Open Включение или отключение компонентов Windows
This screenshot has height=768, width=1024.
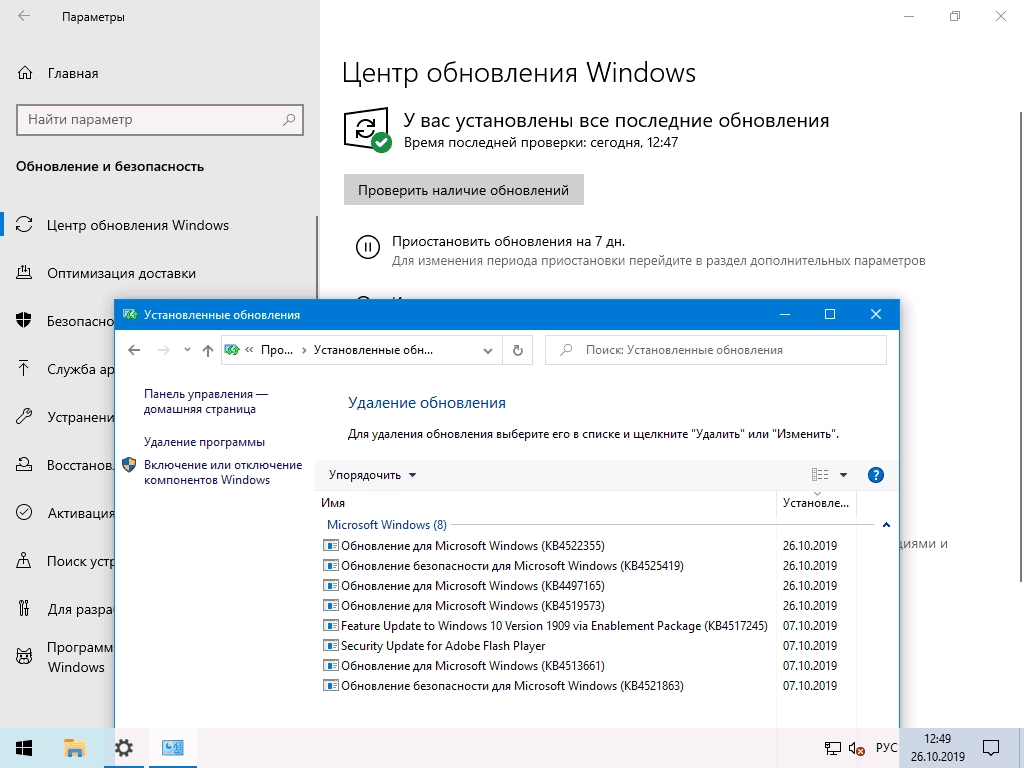point(223,472)
